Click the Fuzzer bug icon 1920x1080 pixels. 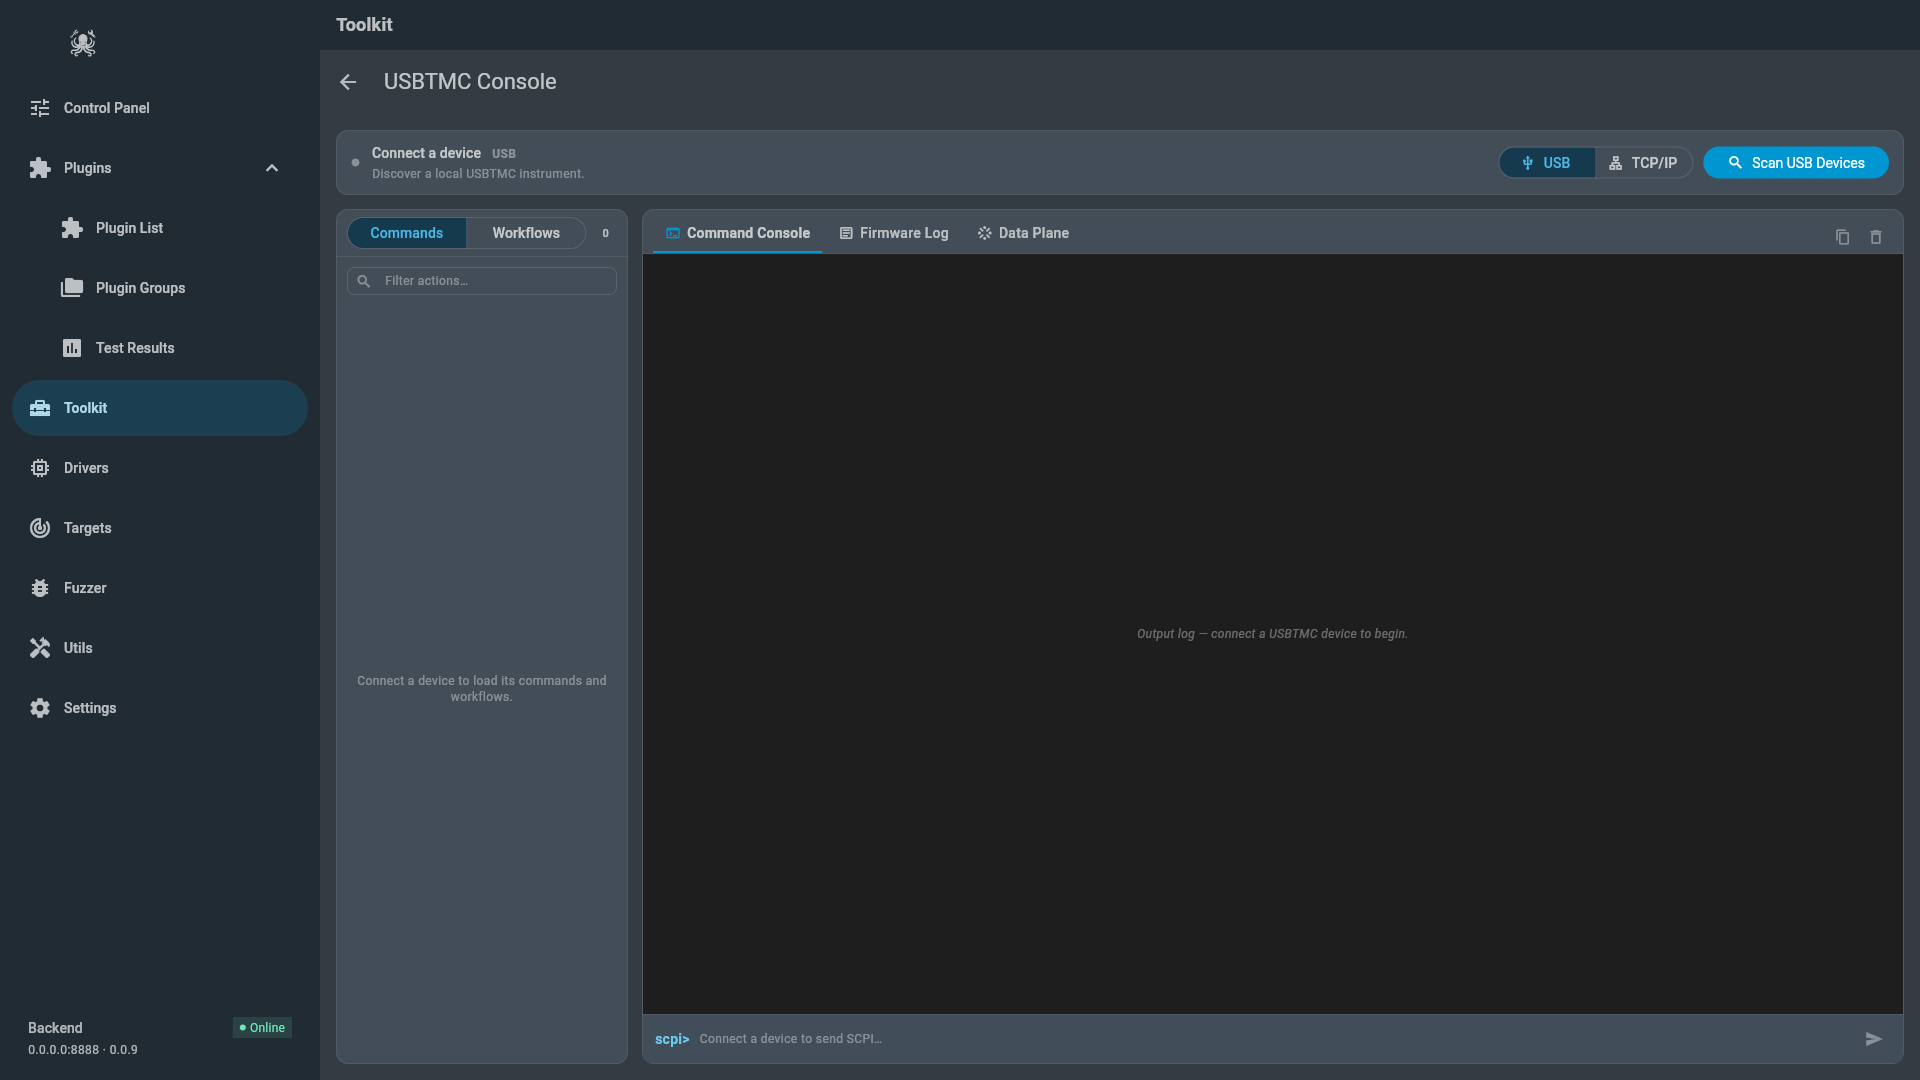[40, 588]
